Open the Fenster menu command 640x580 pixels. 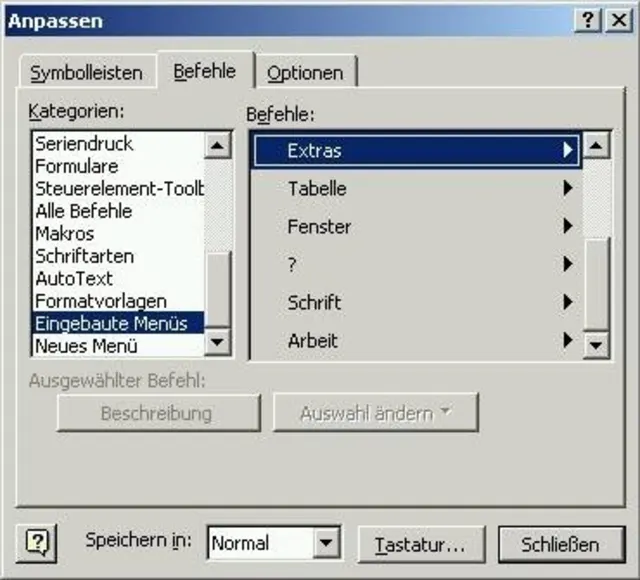coord(319,227)
